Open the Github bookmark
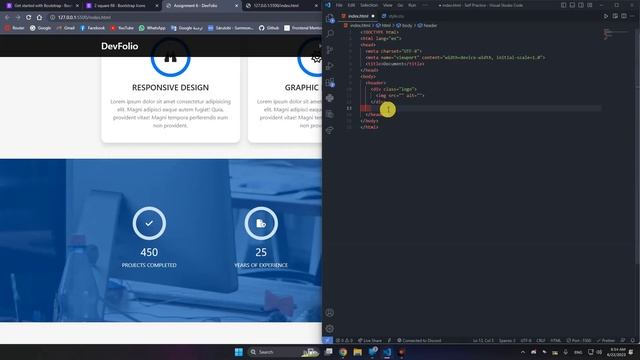 click(269, 28)
